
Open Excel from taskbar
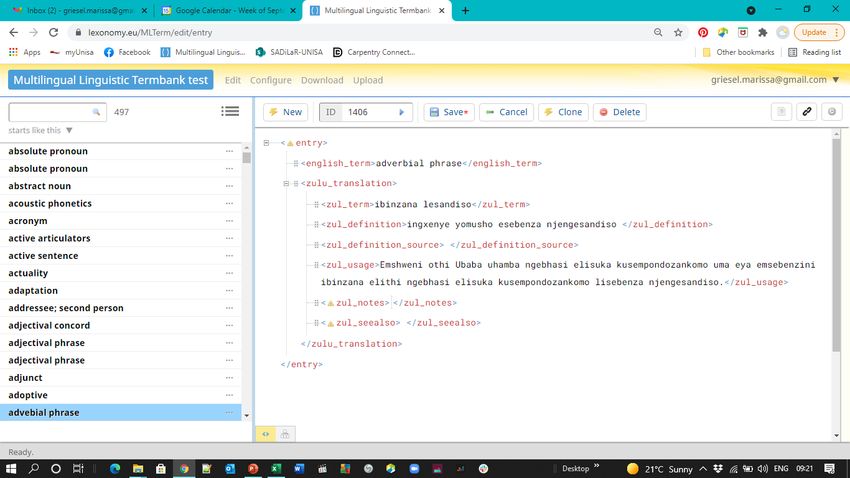pyautogui.click(x=276, y=468)
